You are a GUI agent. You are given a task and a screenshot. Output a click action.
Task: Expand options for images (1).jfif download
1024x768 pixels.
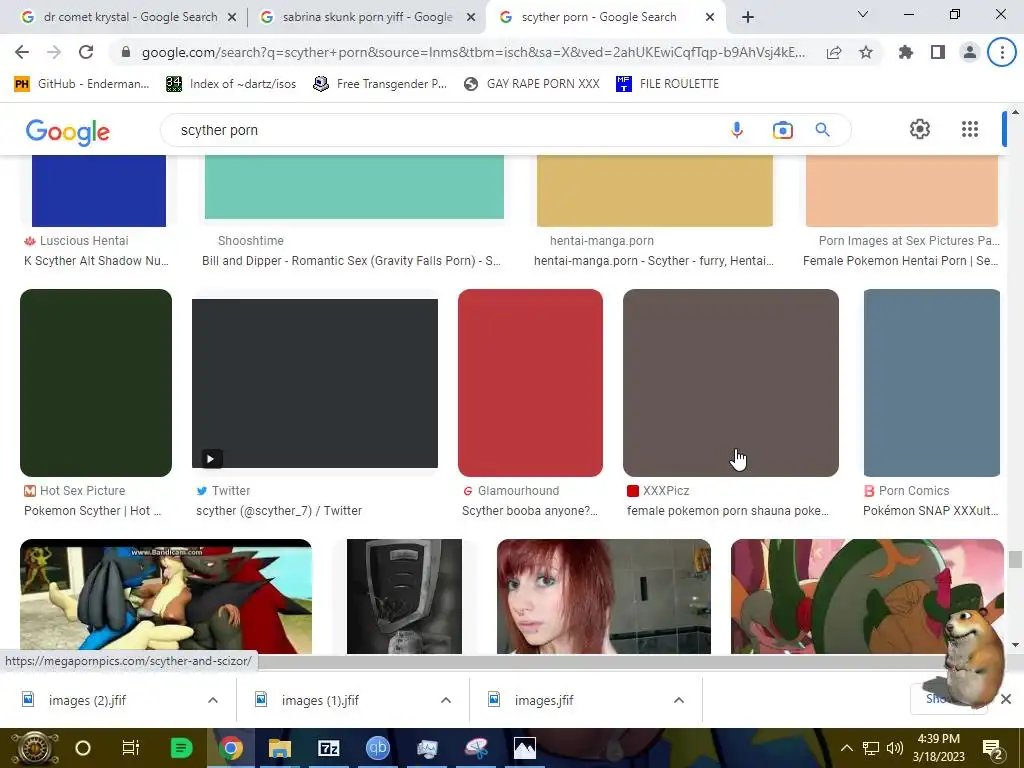446,700
